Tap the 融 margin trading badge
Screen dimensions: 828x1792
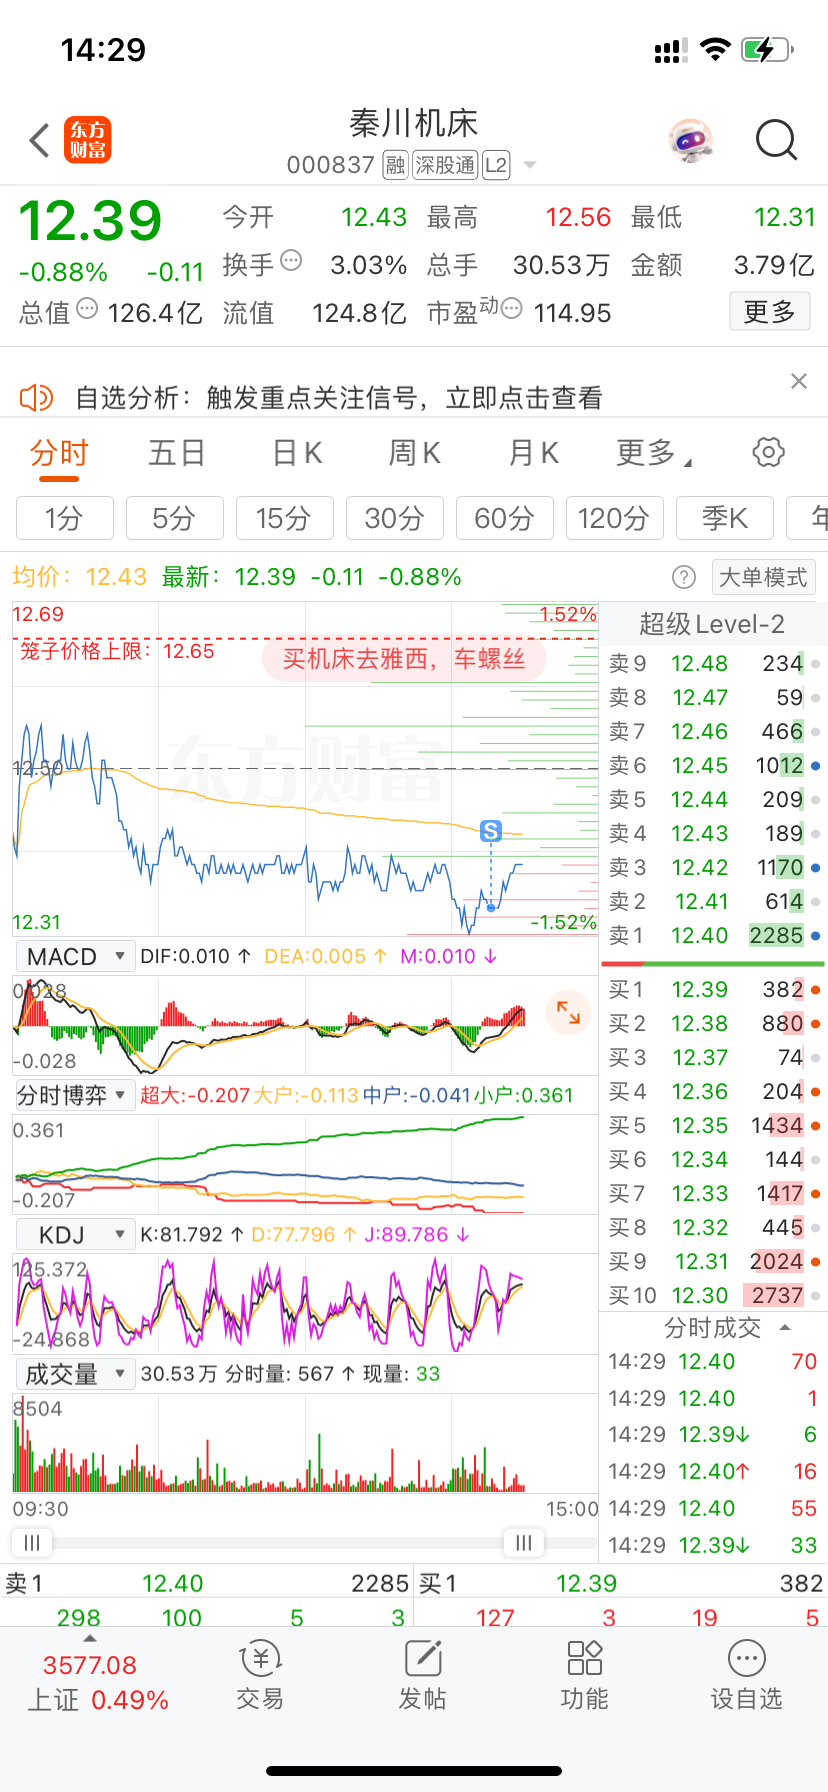pos(395,165)
